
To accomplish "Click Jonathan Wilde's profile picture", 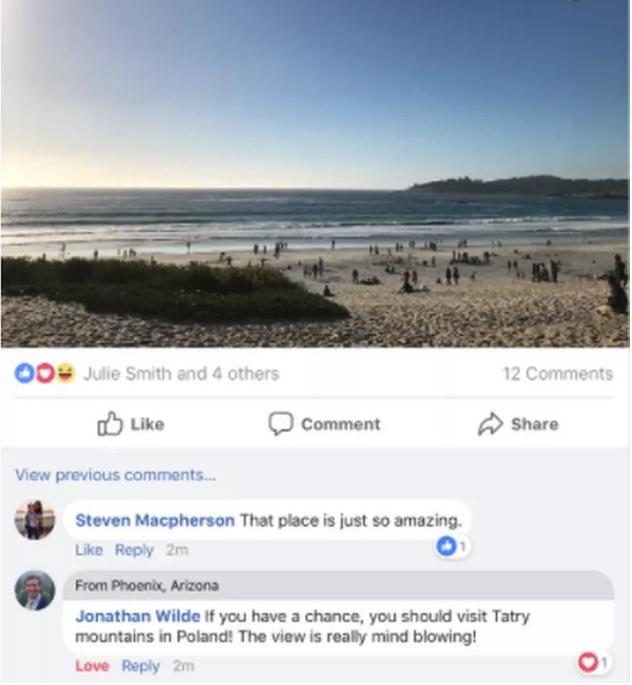I will 35,590.
